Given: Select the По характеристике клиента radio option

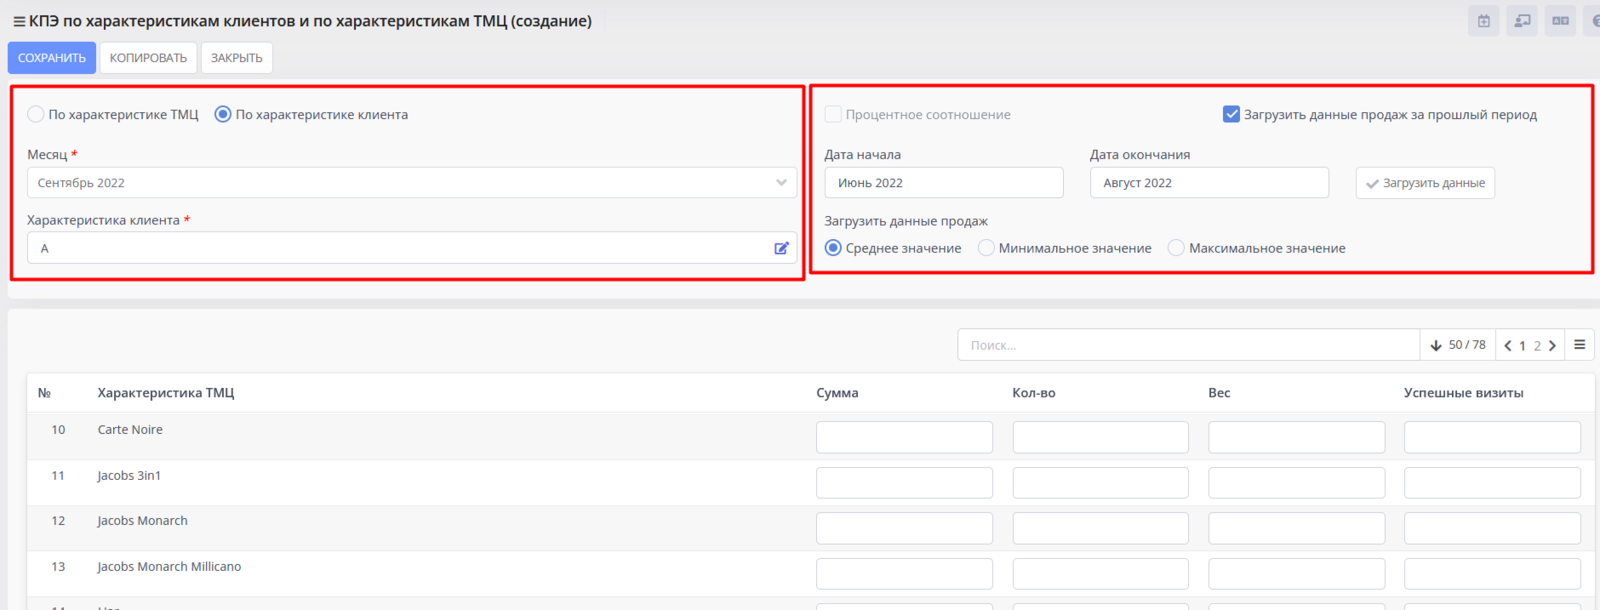Looking at the screenshot, I should click(223, 114).
